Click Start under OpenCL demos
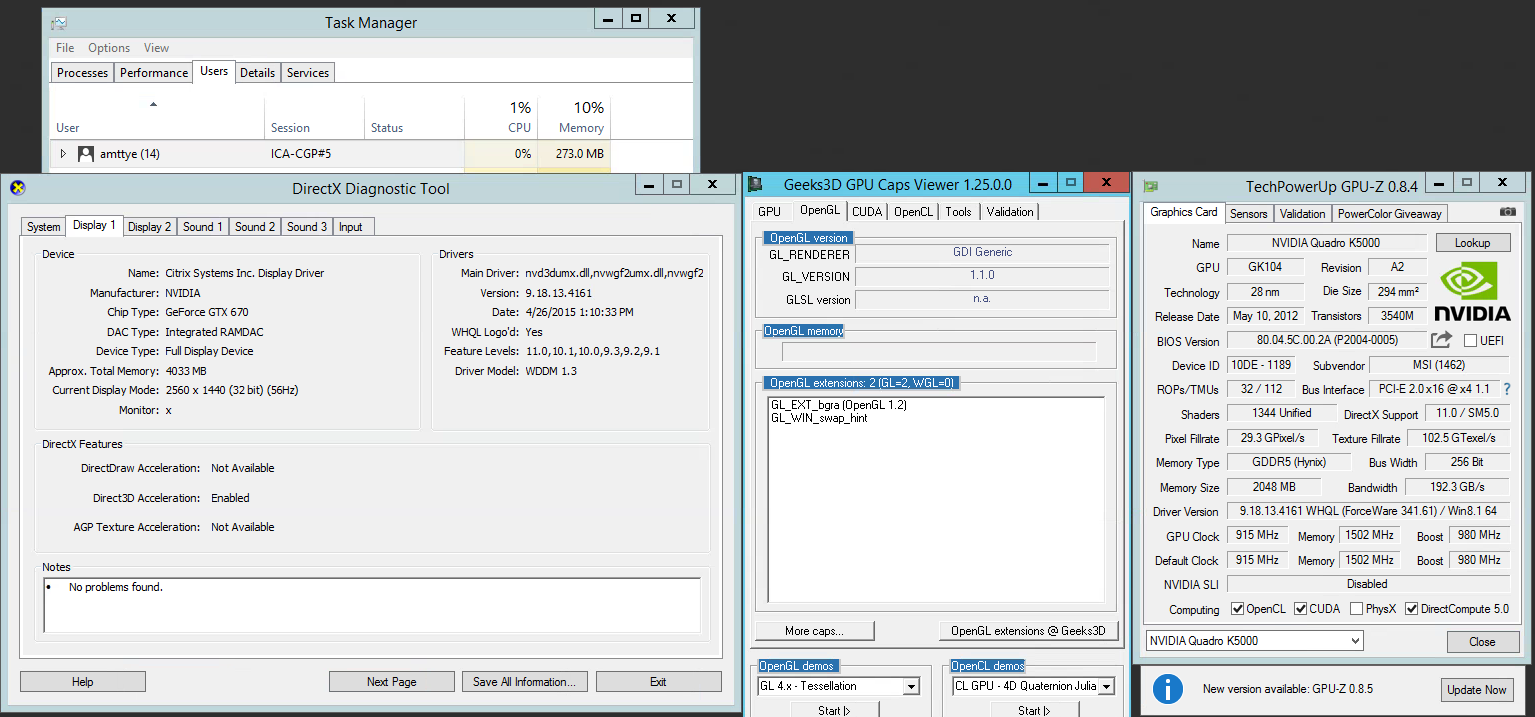 click(1034, 709)
